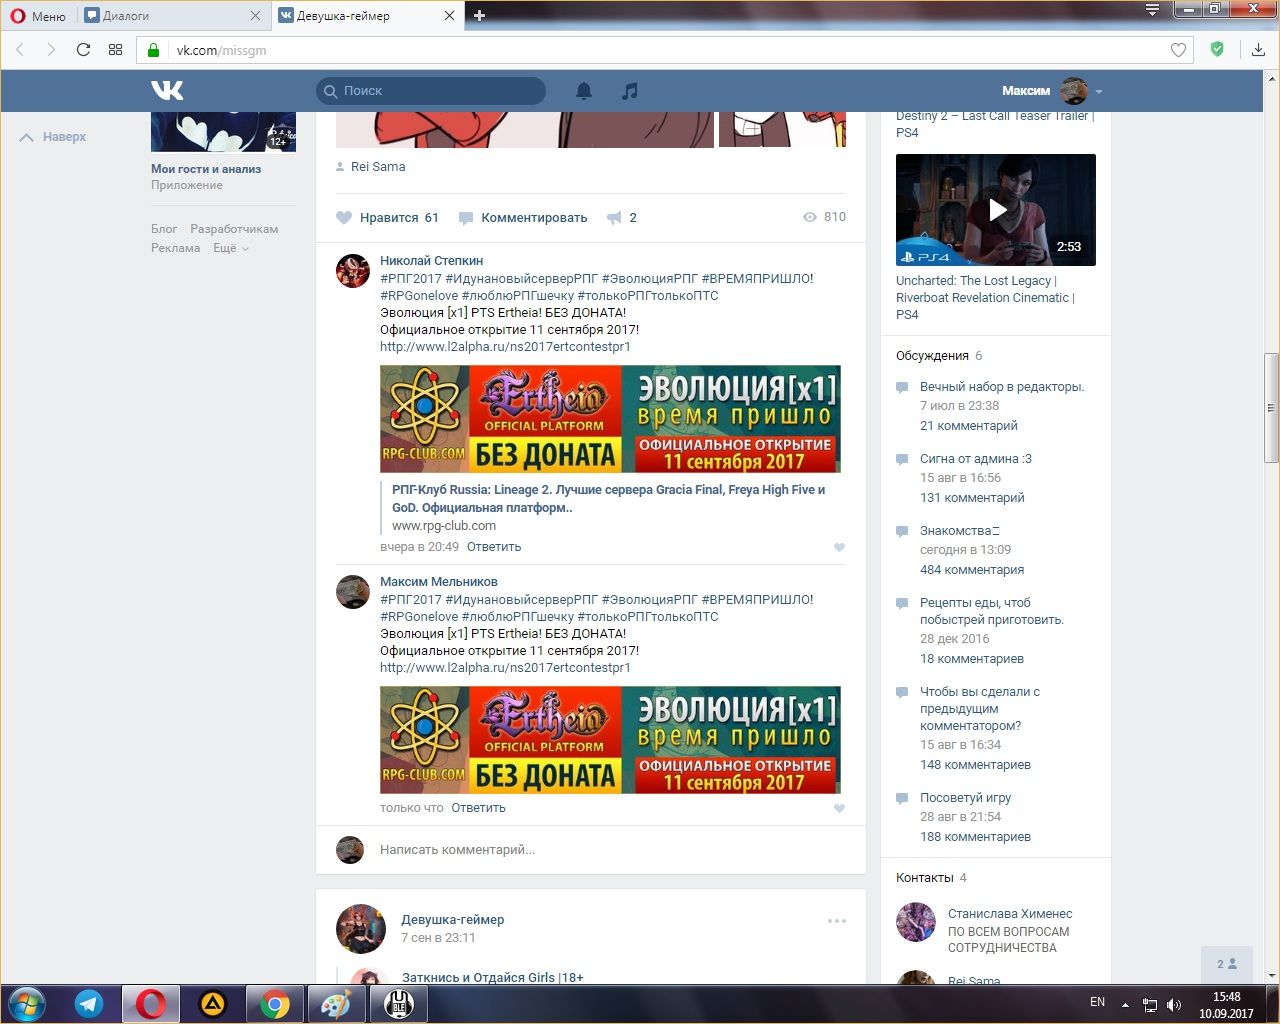This screenshot has width=1280, height=1024.
Task: Click page vertical scrollbar thumb
Action: (1271, 408)
